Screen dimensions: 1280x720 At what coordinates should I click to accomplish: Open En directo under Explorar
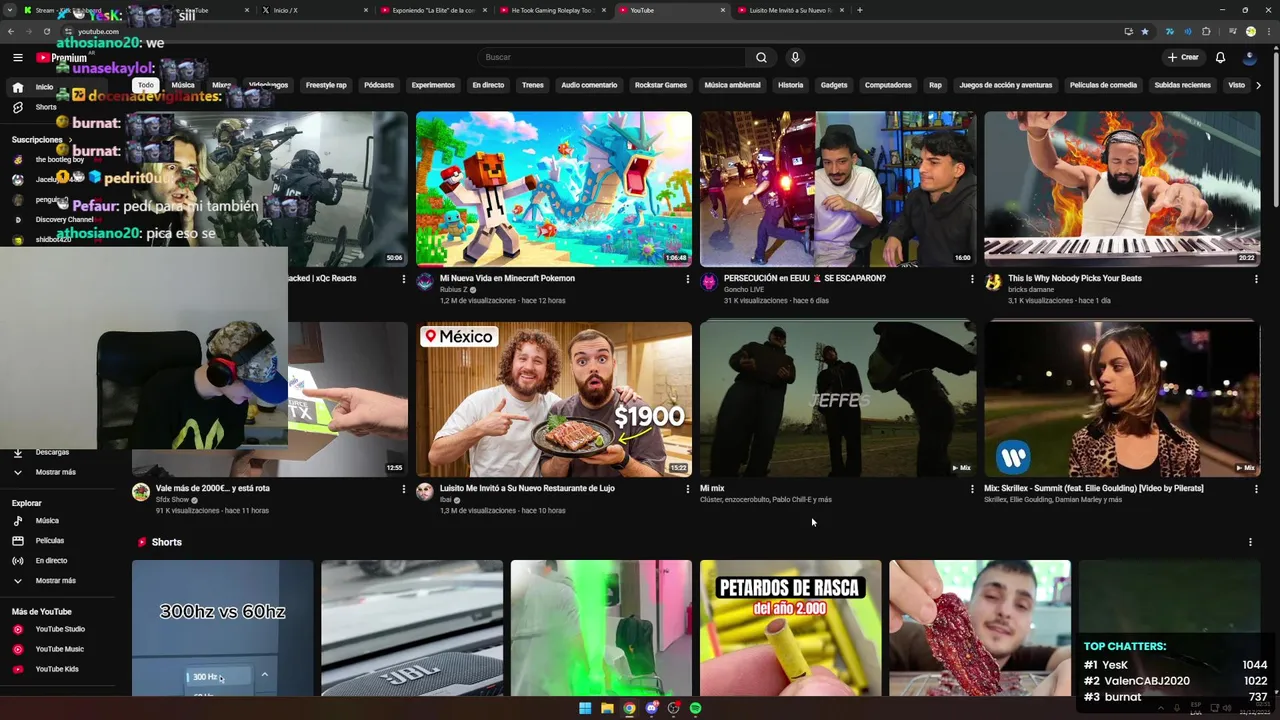click(x=51, y=560)
